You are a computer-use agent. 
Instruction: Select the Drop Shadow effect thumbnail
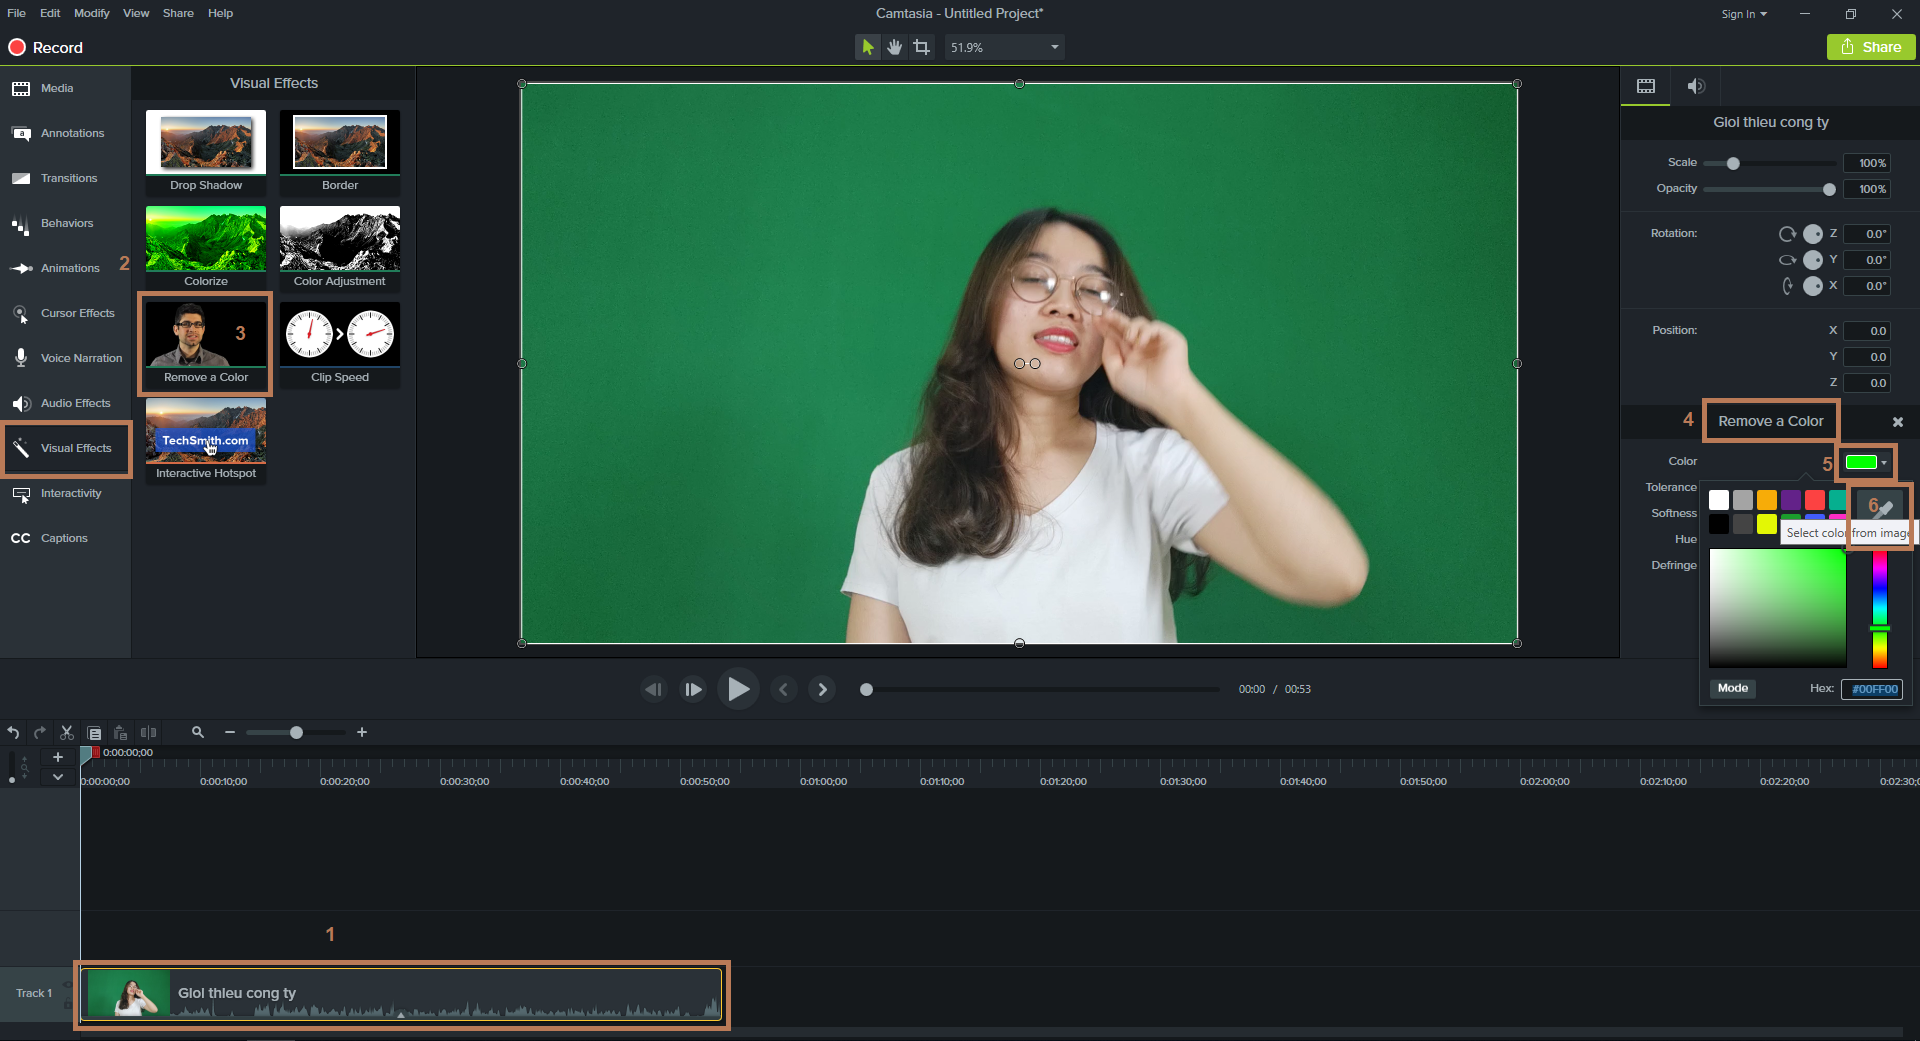pyautogui.click(x=206, y=152)
